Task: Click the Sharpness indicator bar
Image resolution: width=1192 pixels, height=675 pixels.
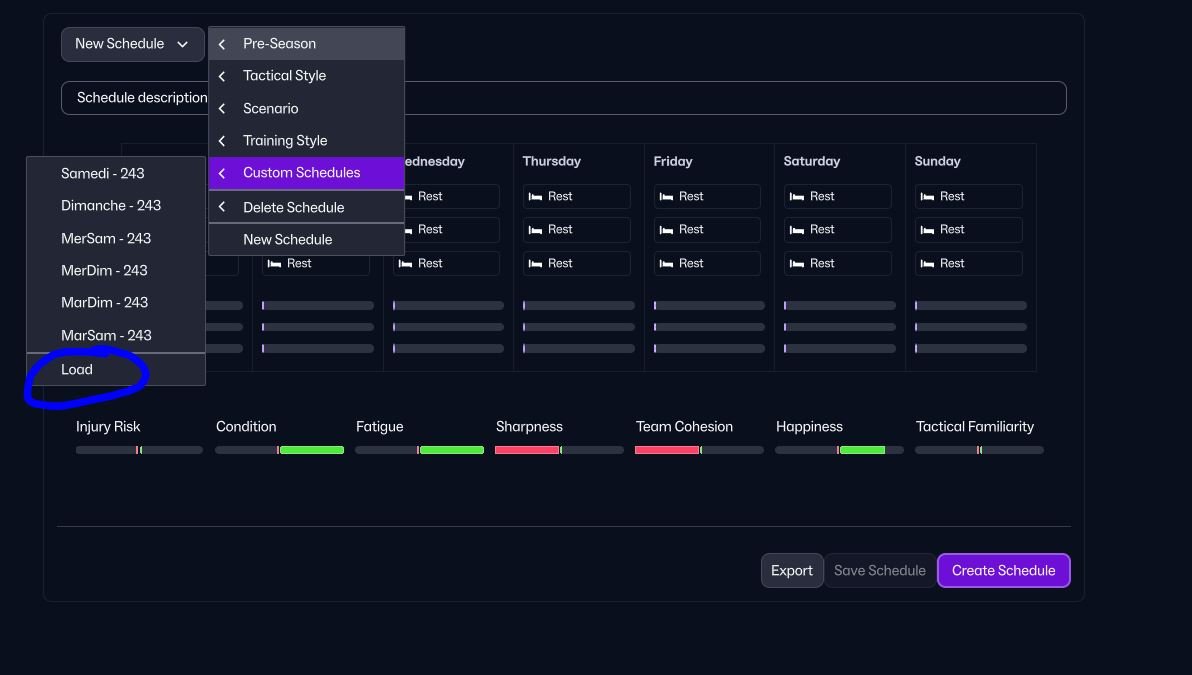Action: click(x=560, y=450)
